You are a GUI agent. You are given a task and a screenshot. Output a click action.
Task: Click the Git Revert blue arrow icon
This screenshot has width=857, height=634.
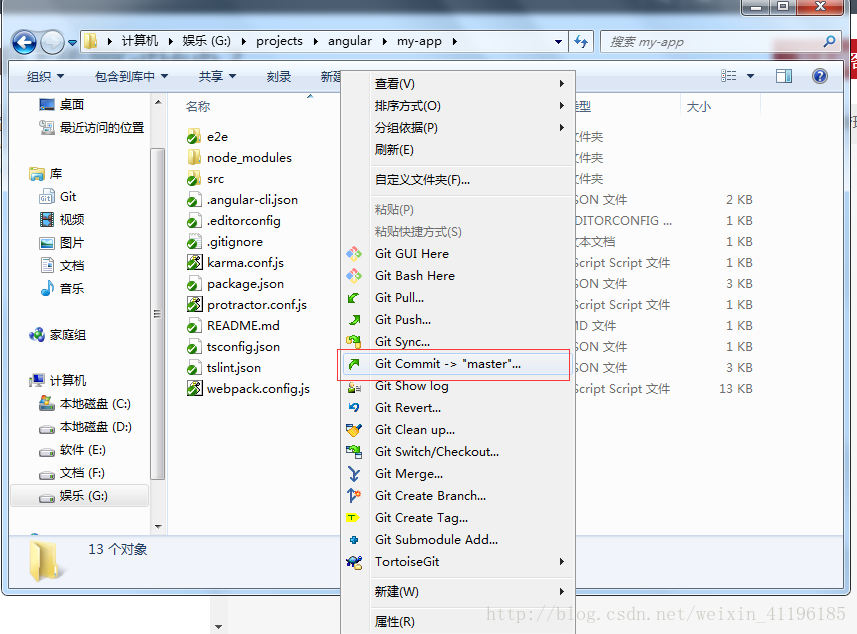click(354, 408)
